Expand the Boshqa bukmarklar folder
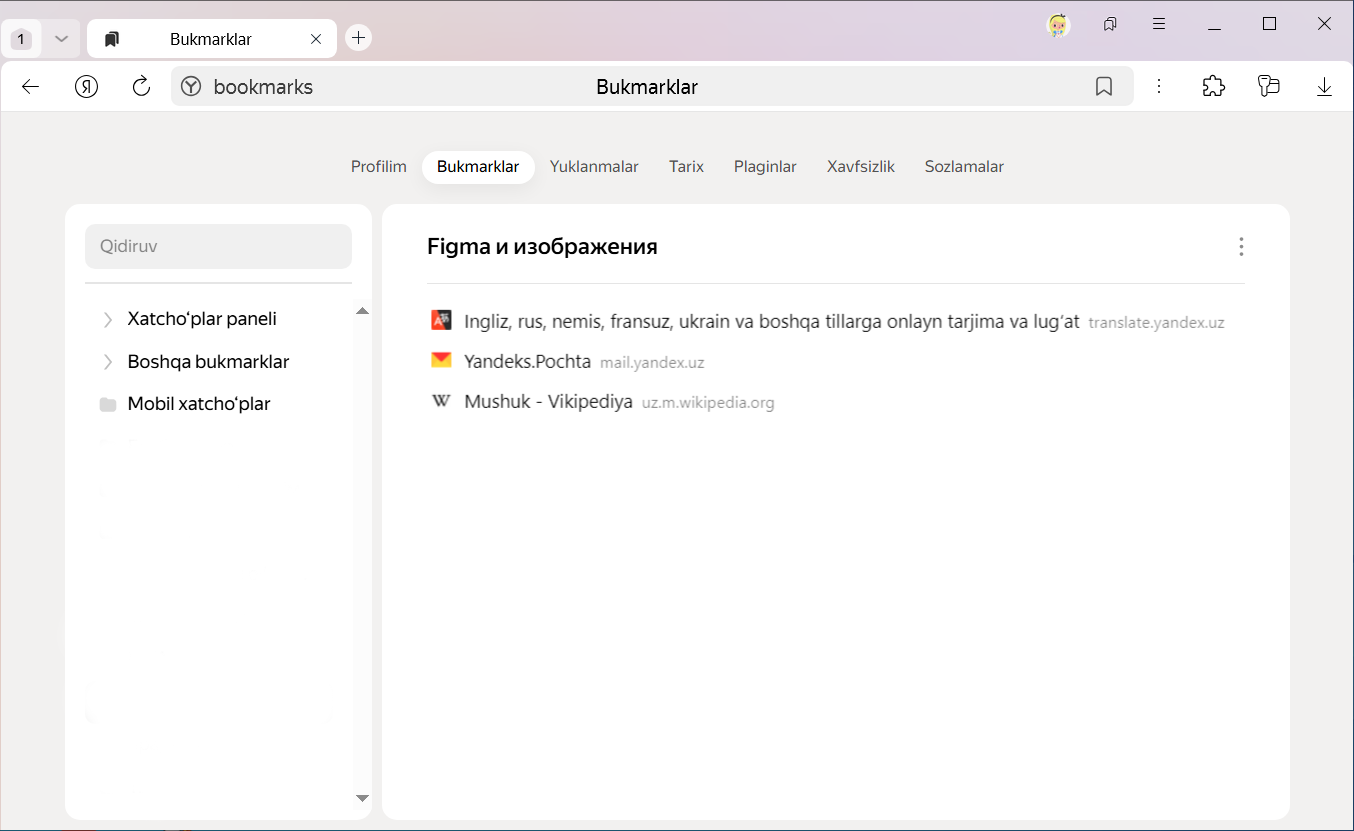The height and width of the screenshot is (831, 1354). pos(108,362)
